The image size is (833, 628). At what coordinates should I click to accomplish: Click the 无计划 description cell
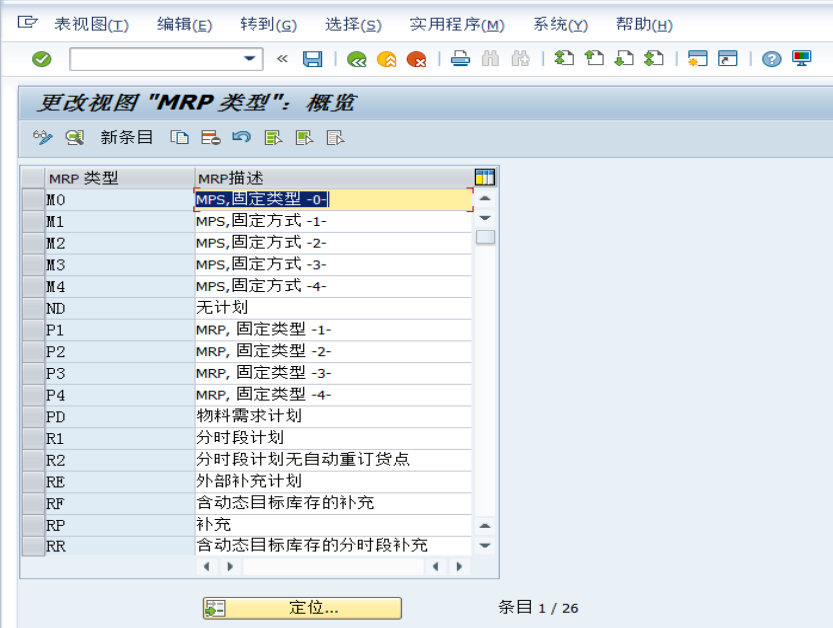(x=333, y=308)
